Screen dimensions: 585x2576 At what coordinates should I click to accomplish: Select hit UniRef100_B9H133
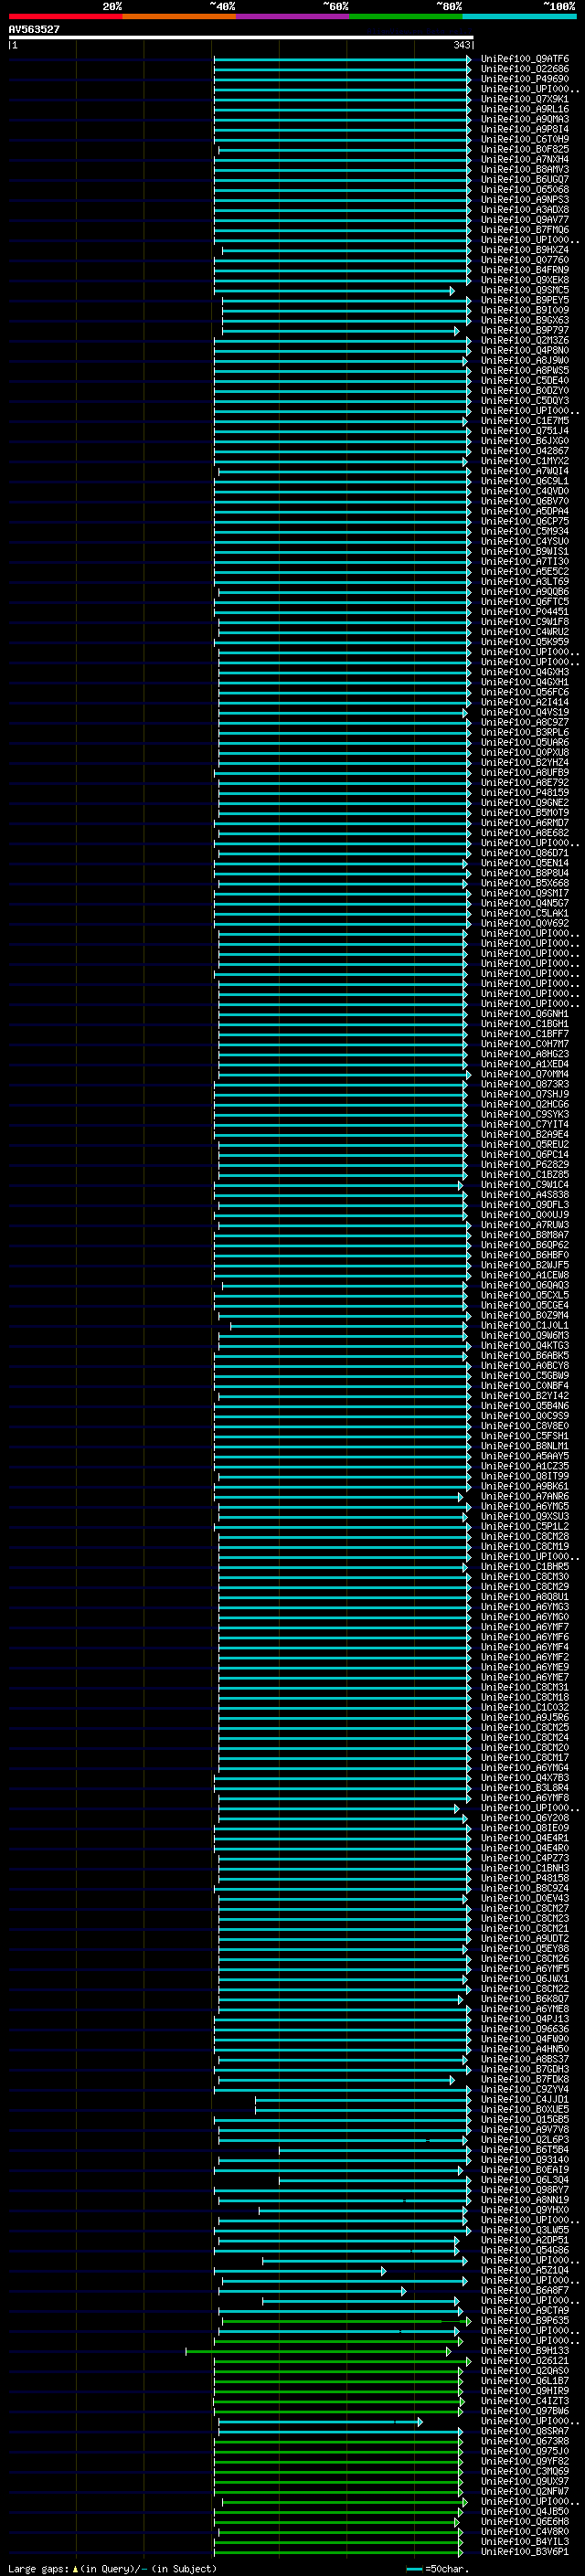[x=524, y=2351]
